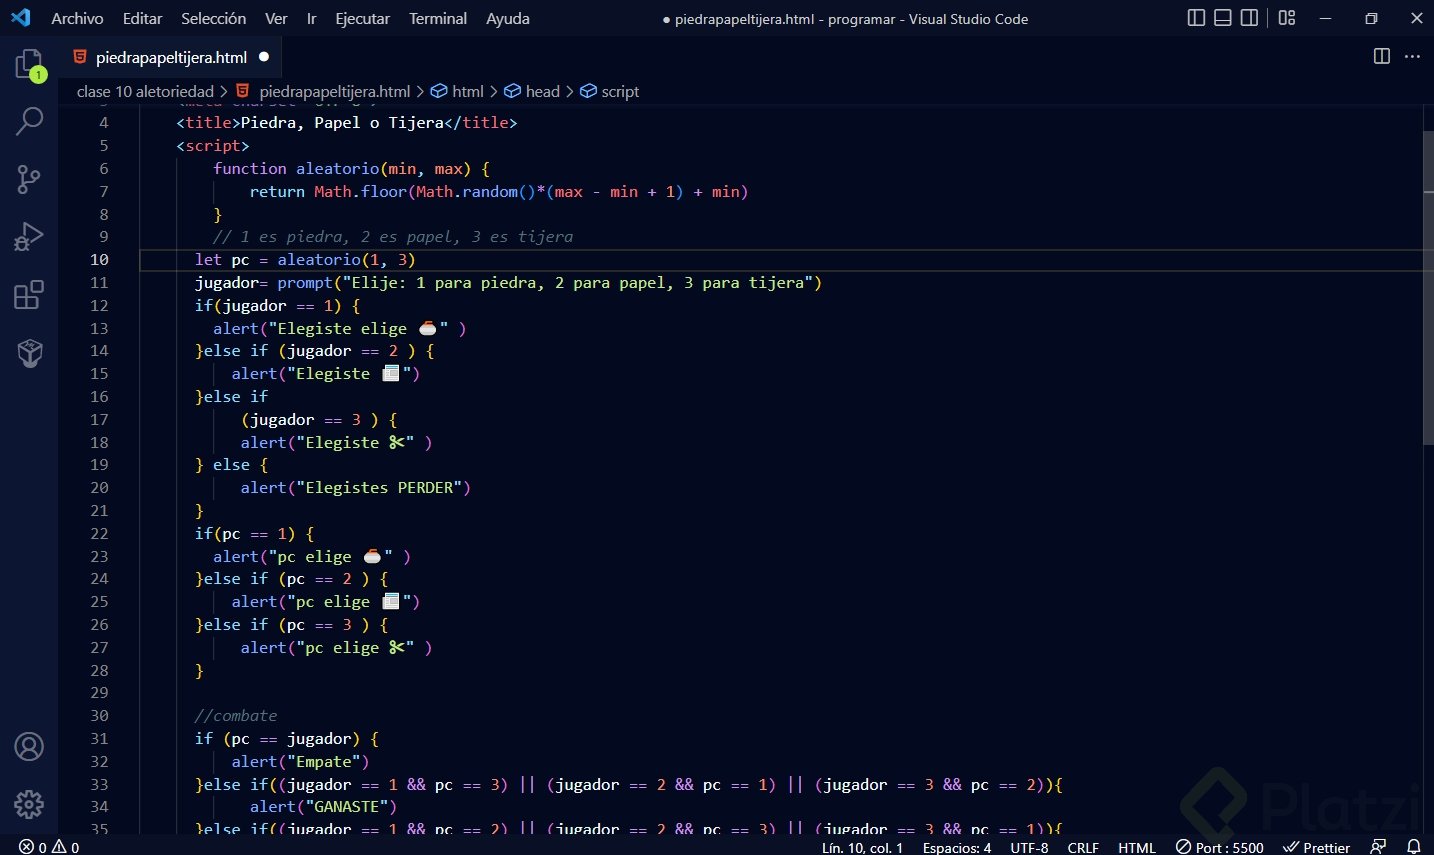Viewport: 1434px width, 855px height.
Task: Open the Accounts icon in activity bar
Action: coord(29,747)
